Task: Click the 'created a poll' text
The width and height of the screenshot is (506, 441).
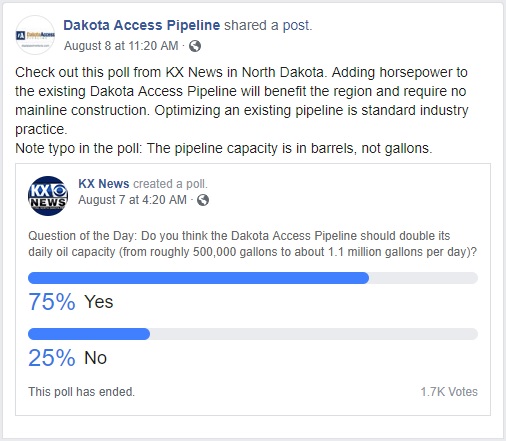Action: (x=170, y=184)
